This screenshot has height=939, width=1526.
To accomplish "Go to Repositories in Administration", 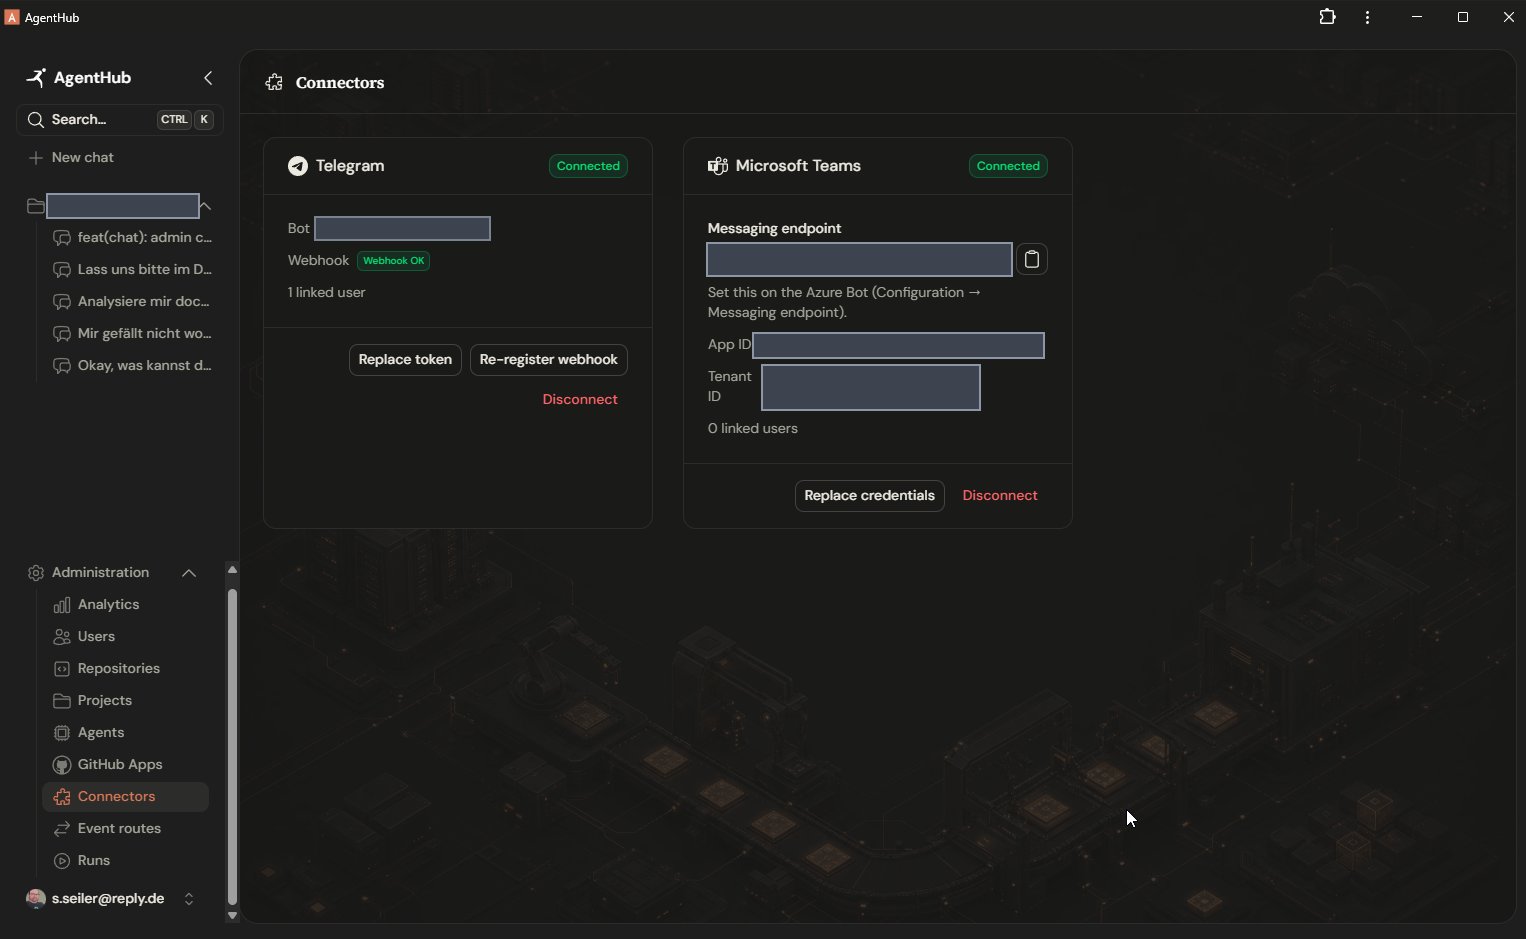I will [x=125, y=669].
